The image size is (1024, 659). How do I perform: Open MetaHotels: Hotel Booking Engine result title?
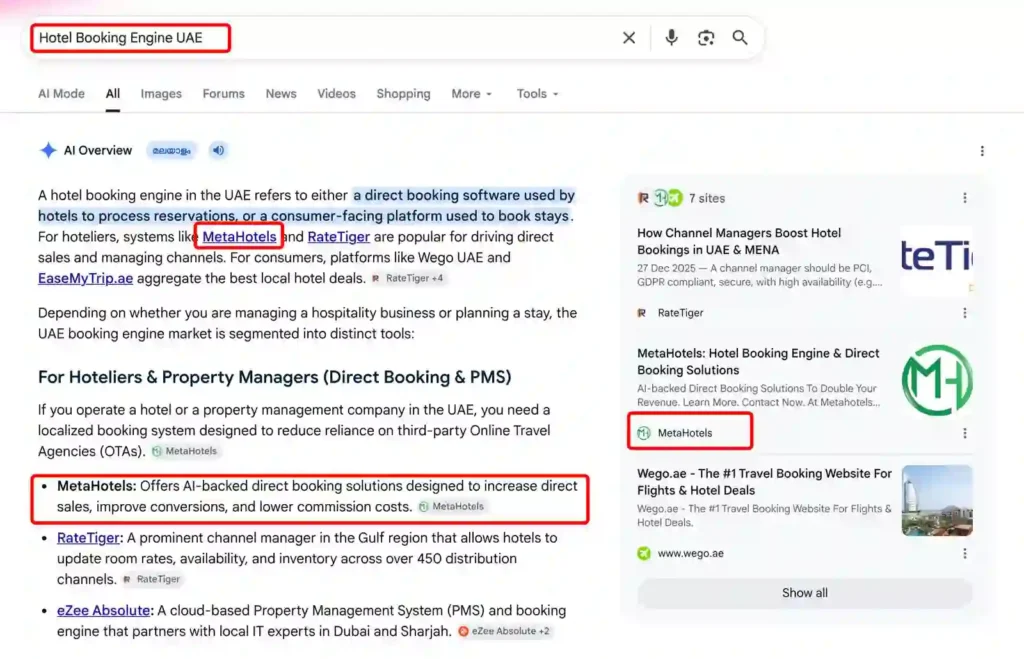pyautogui.click(x=758, y=361)
